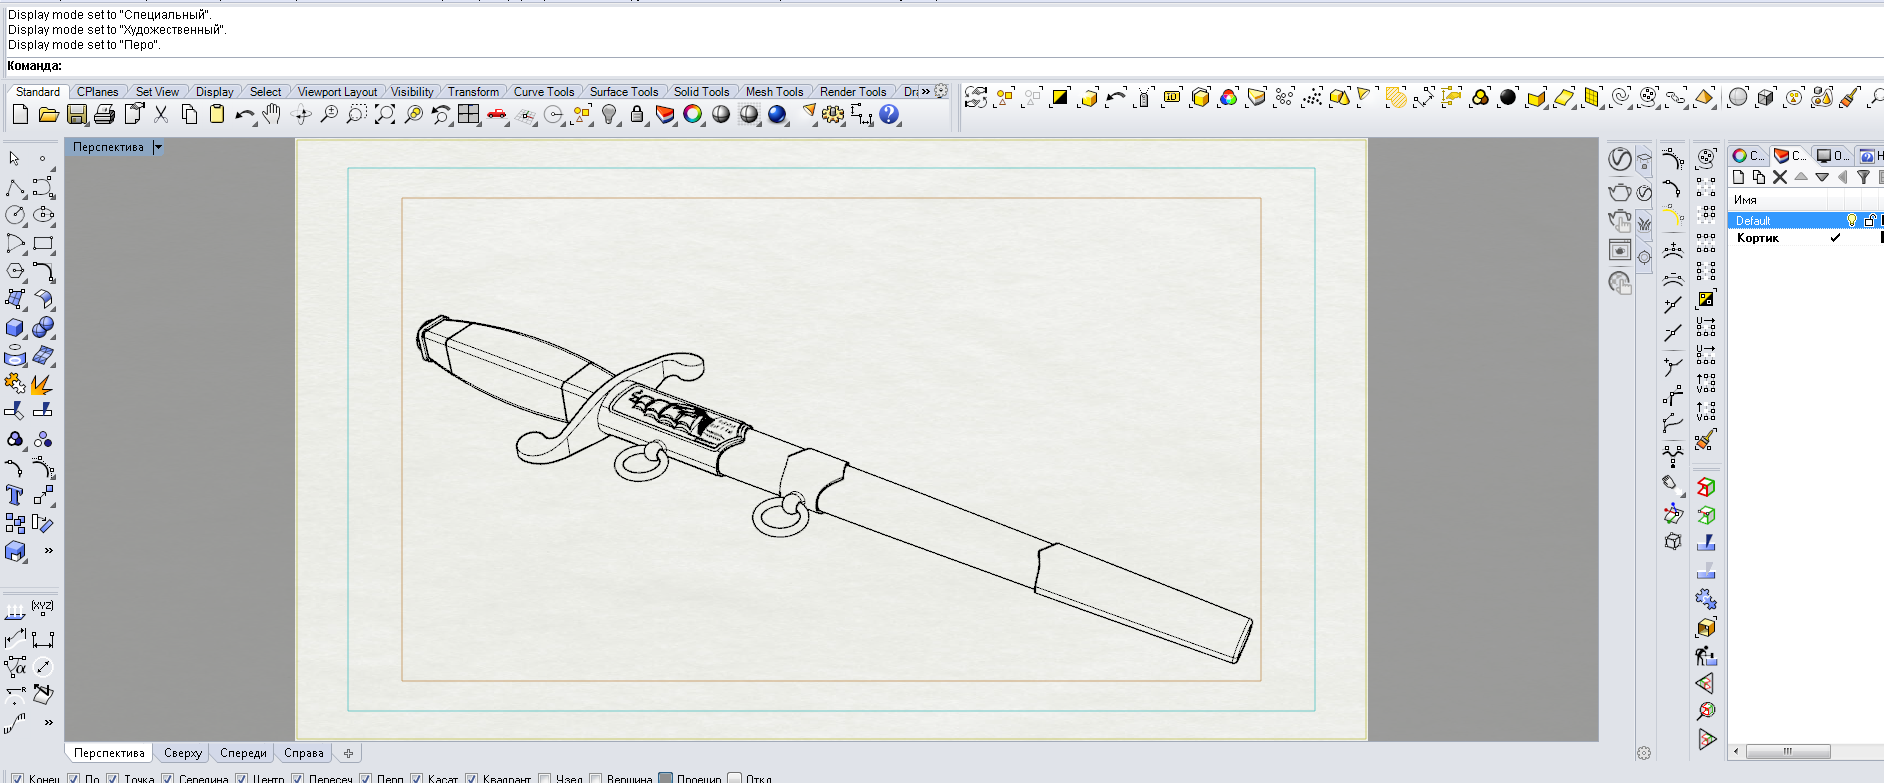The height and width of the screenshot is (783, 1884).
Task: Delete layer with the X icon
Action: 1780,177
